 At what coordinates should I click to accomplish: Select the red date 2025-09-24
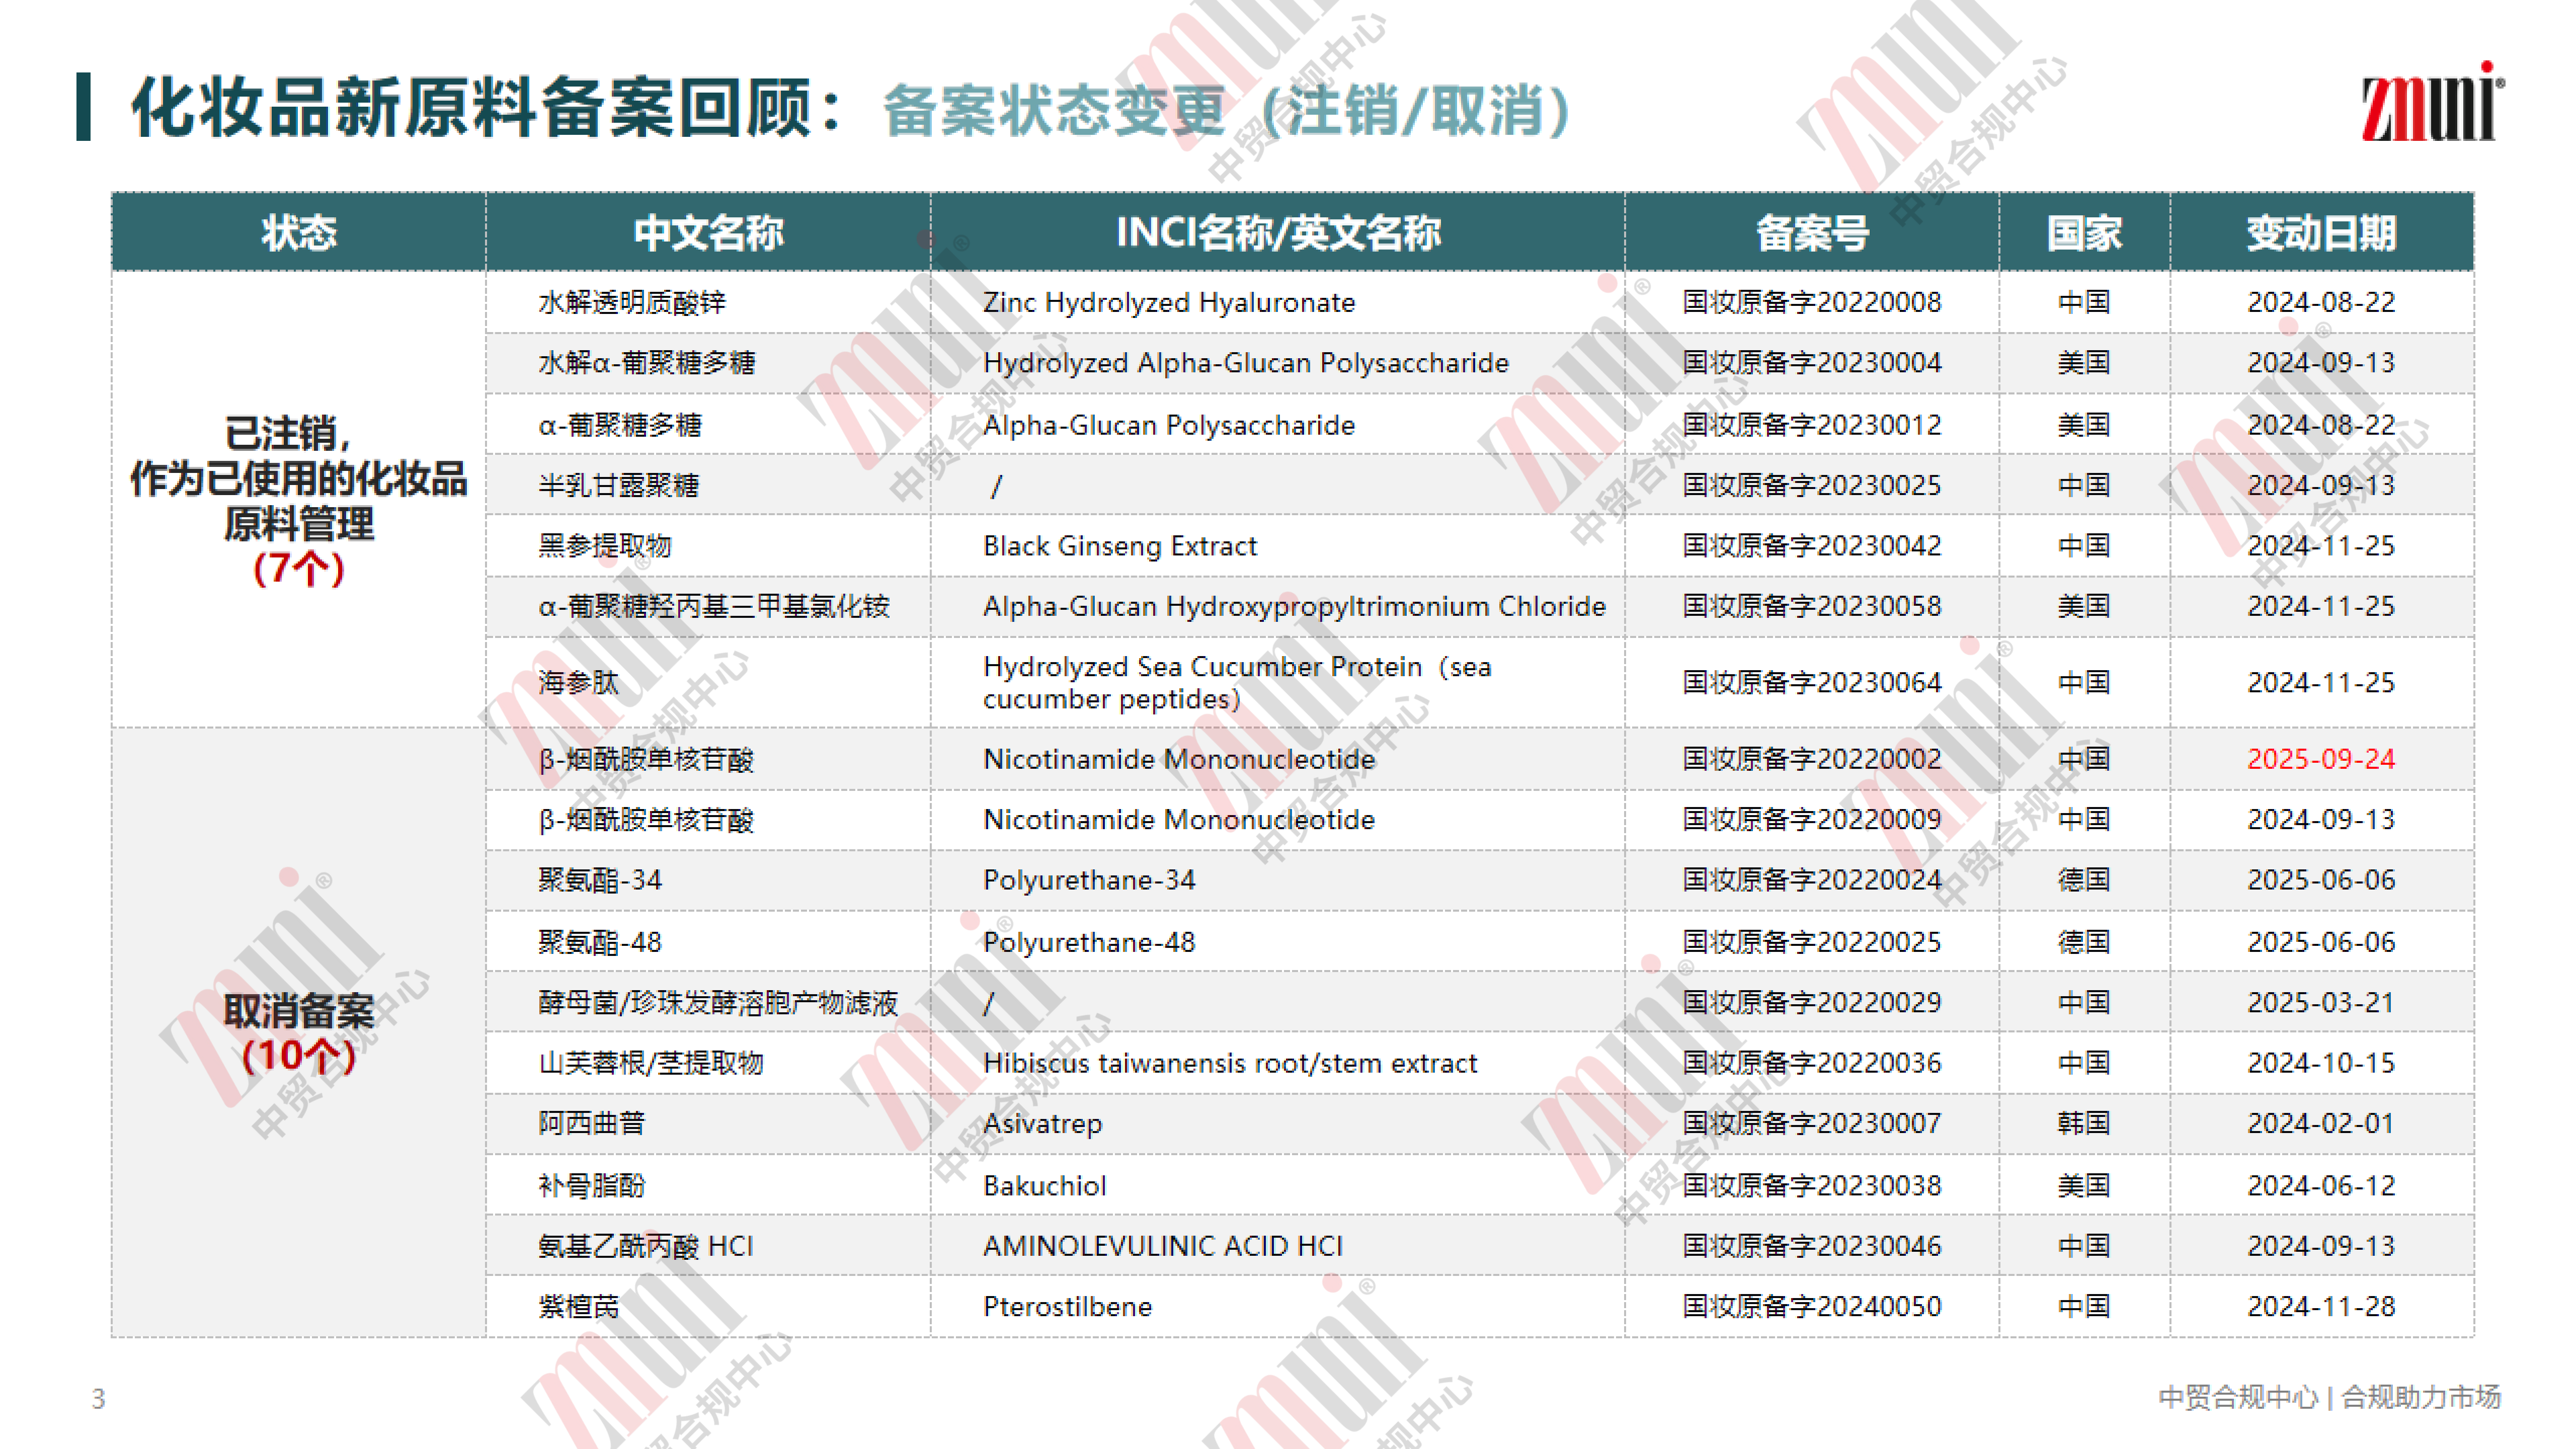pyautogui.click(x=2320, y=759)
